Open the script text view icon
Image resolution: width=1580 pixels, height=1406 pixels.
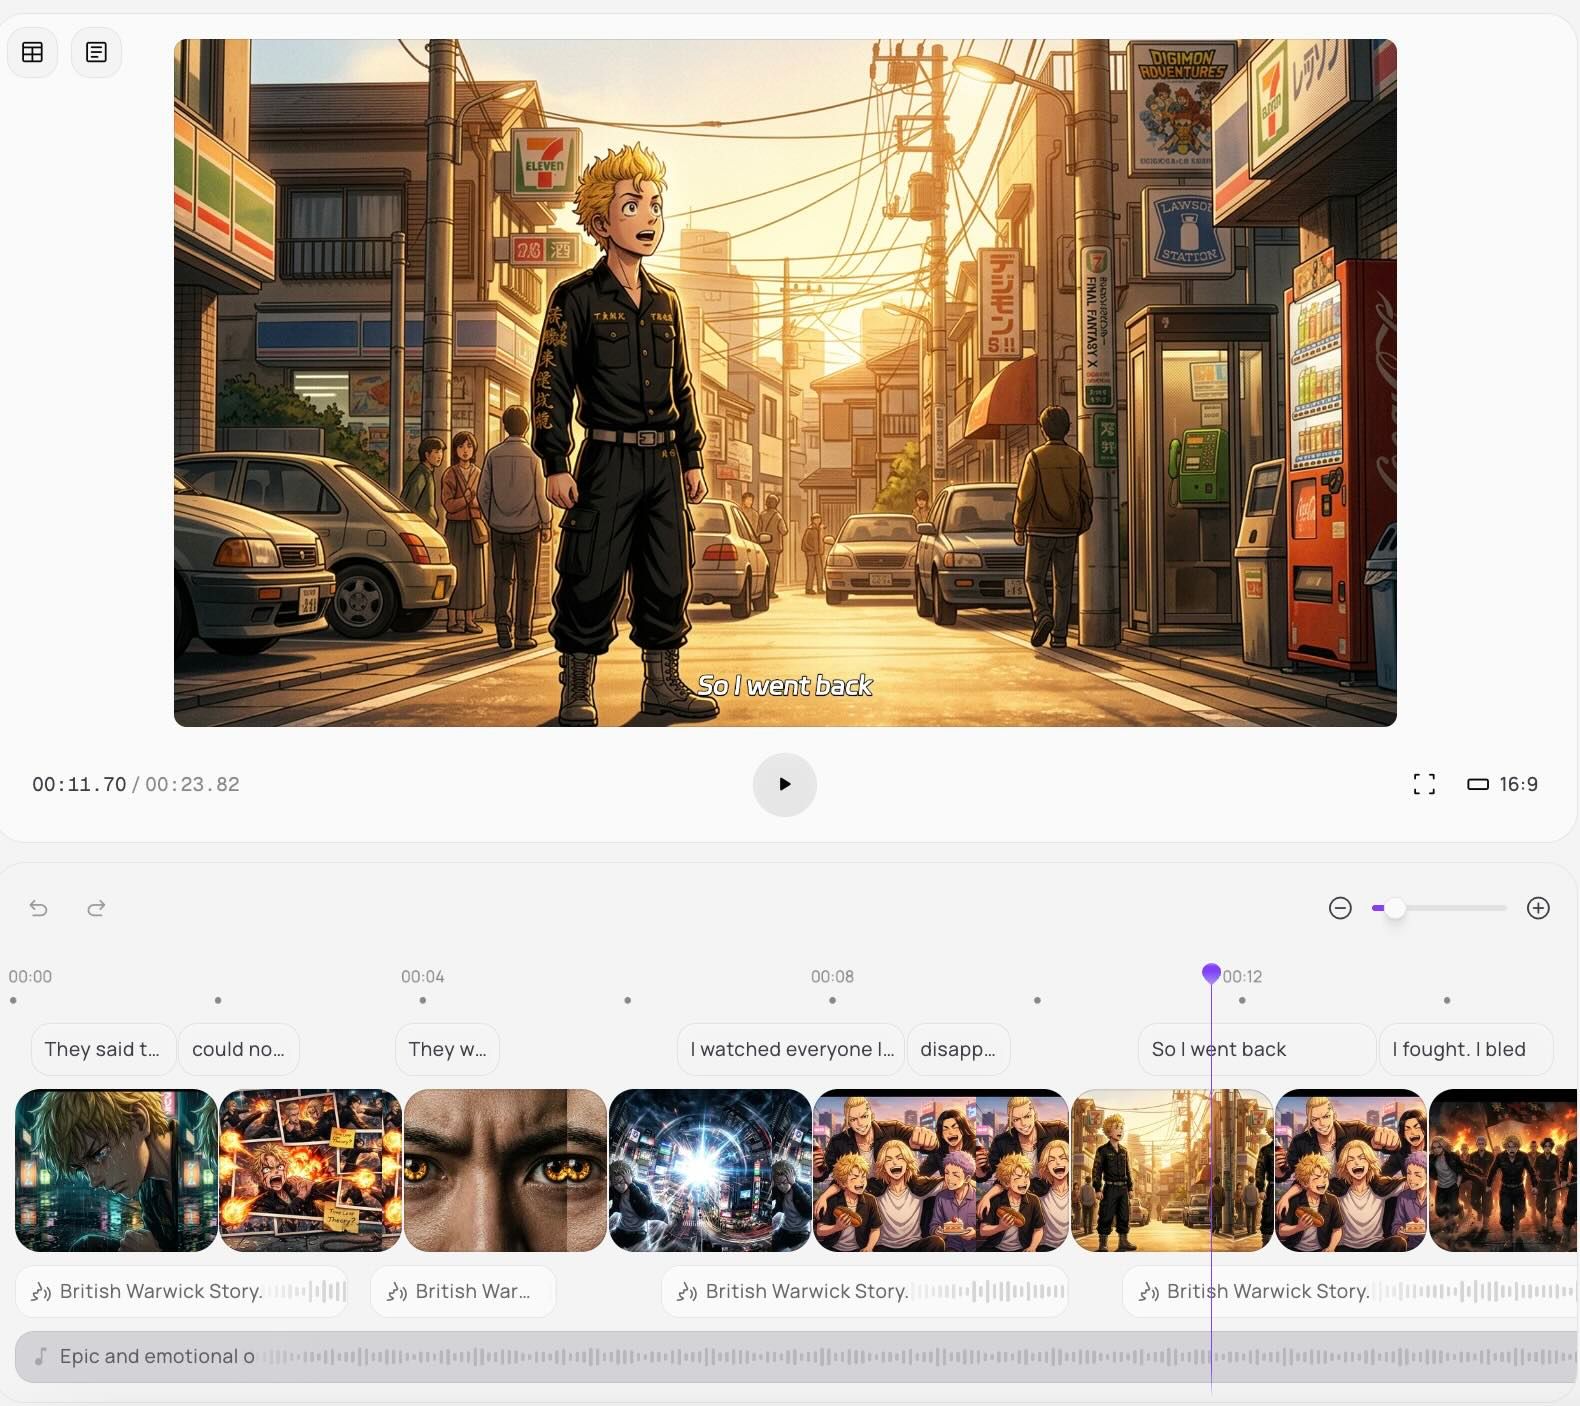click(x=96, y=52)
